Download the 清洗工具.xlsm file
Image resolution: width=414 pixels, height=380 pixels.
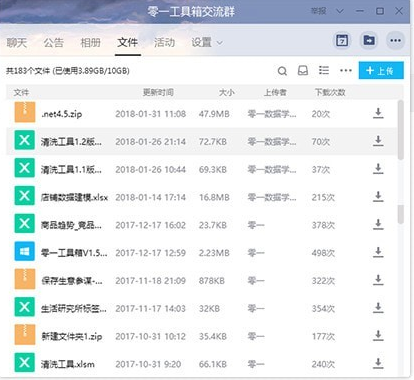point(378,363)
